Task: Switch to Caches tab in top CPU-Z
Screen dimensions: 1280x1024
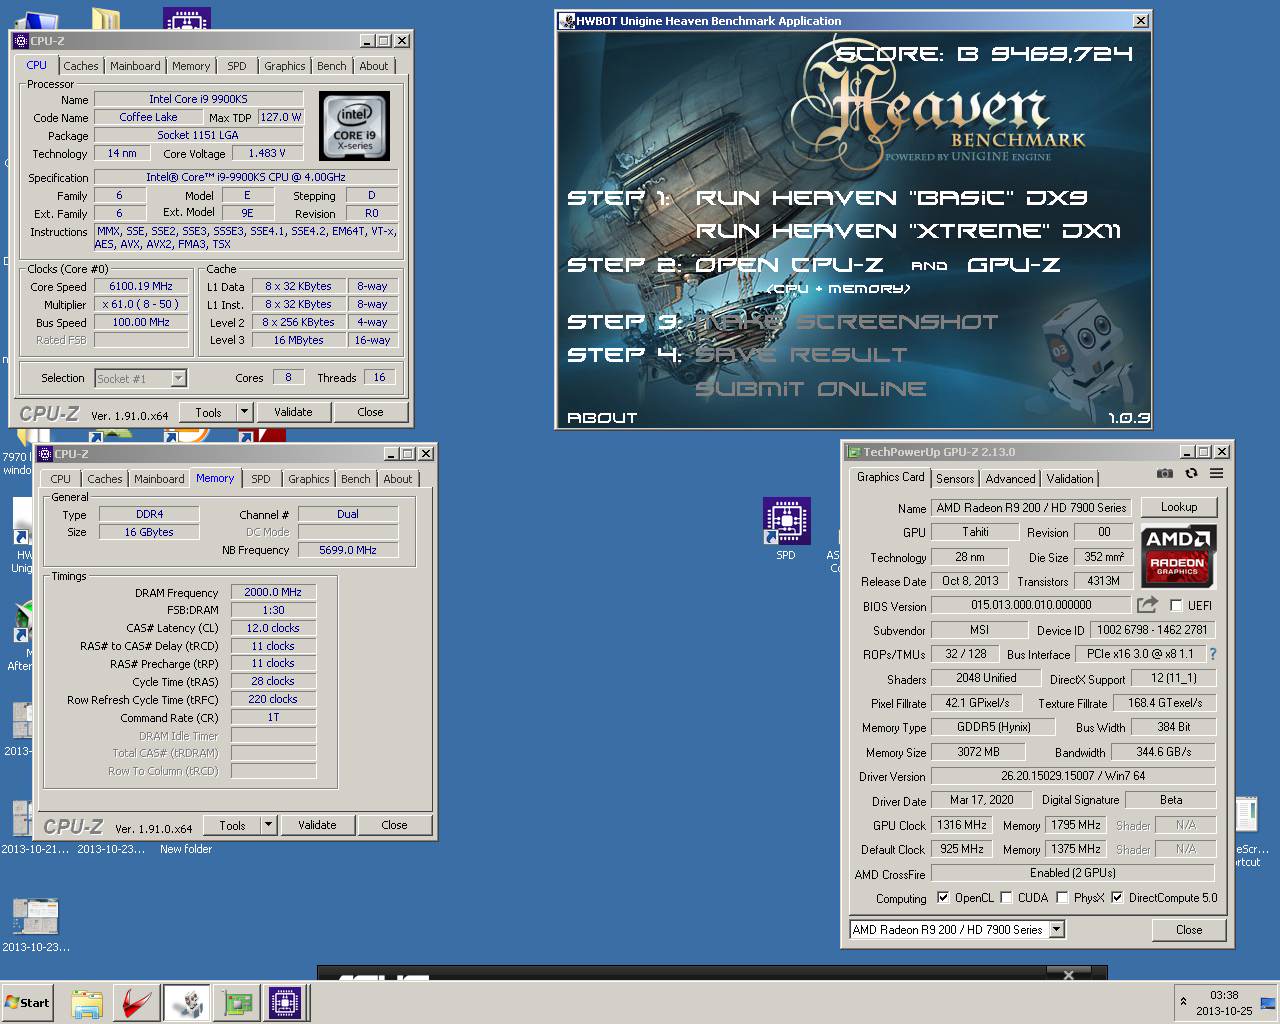Action: pos(81,66)
